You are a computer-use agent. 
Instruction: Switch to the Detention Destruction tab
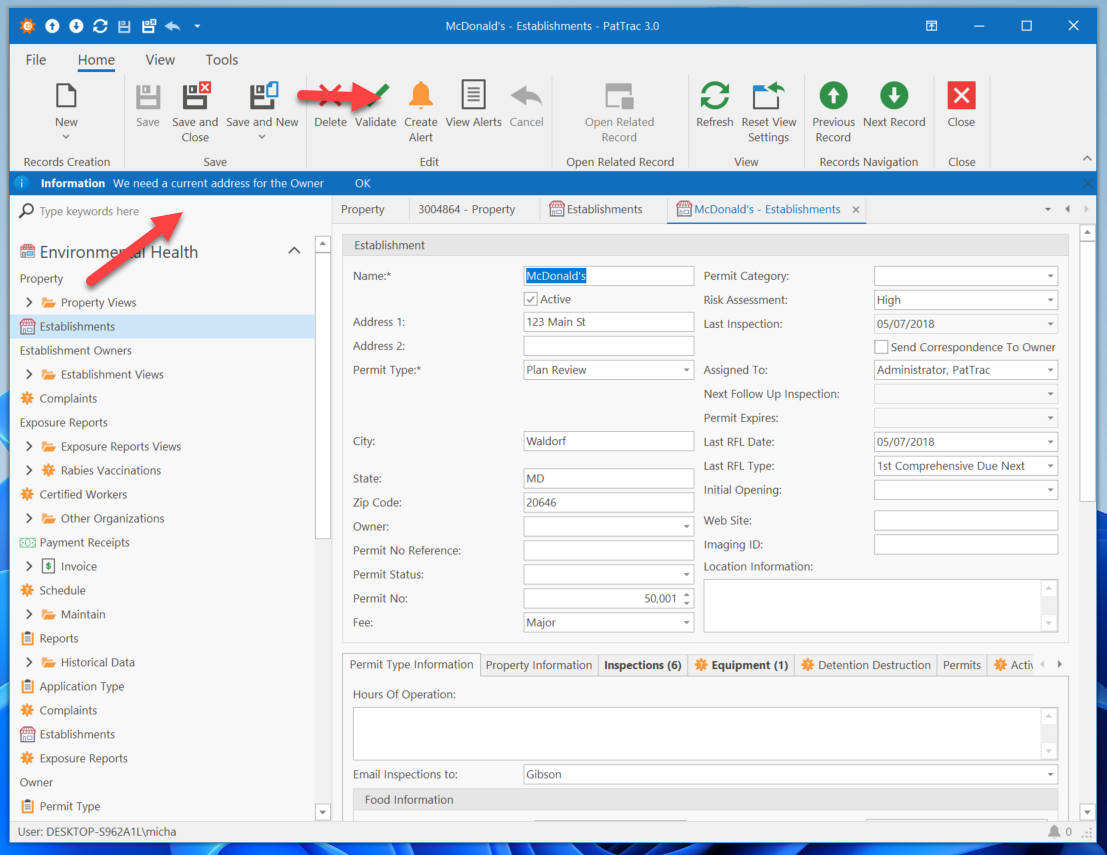point(866,665)
